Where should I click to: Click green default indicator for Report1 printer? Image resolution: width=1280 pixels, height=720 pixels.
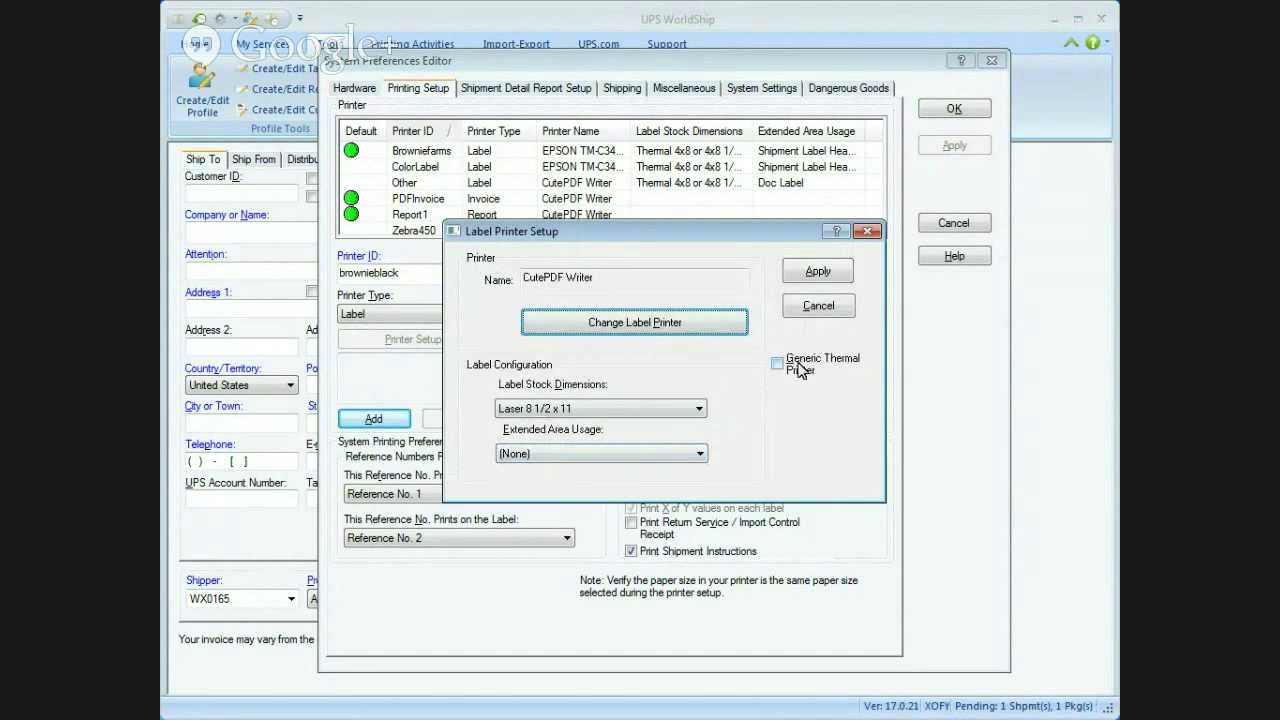351,214
